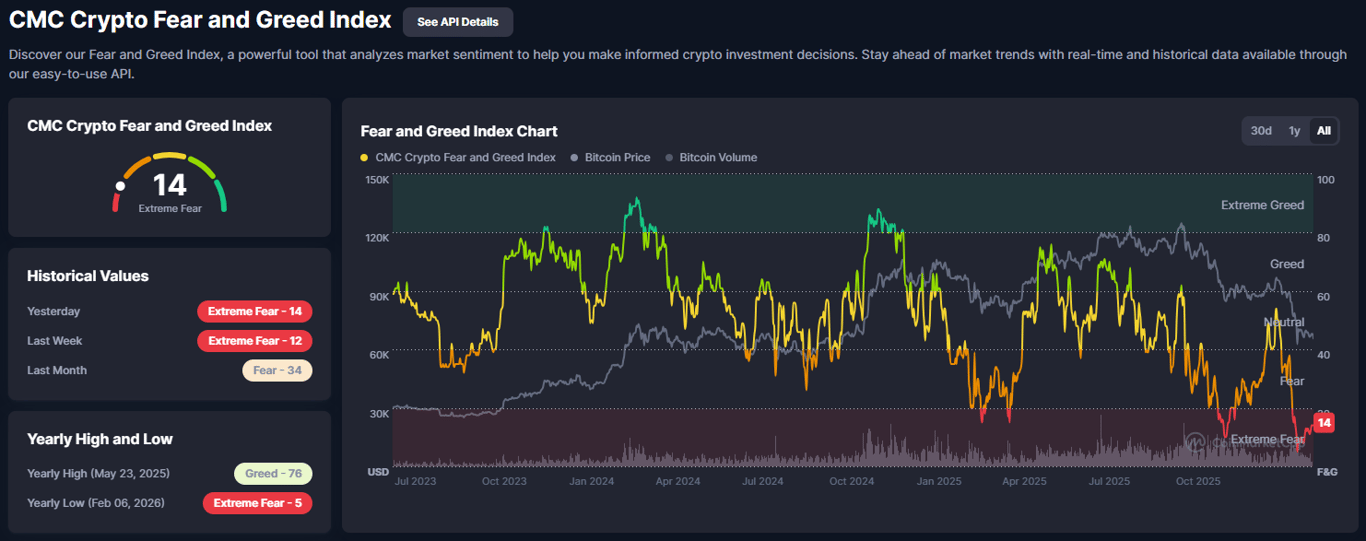Select the All time range tab
The width and height of the screenshot is (1366, 541).
(x=1324, y=131)
